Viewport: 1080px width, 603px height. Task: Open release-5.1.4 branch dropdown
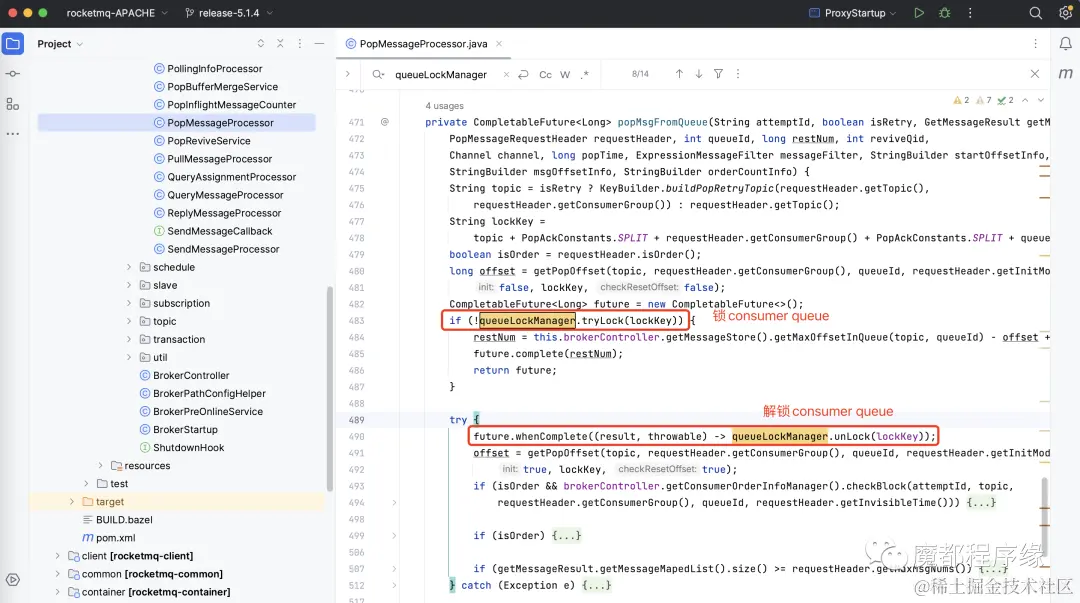pyautogui.click(x=229, y=13)
